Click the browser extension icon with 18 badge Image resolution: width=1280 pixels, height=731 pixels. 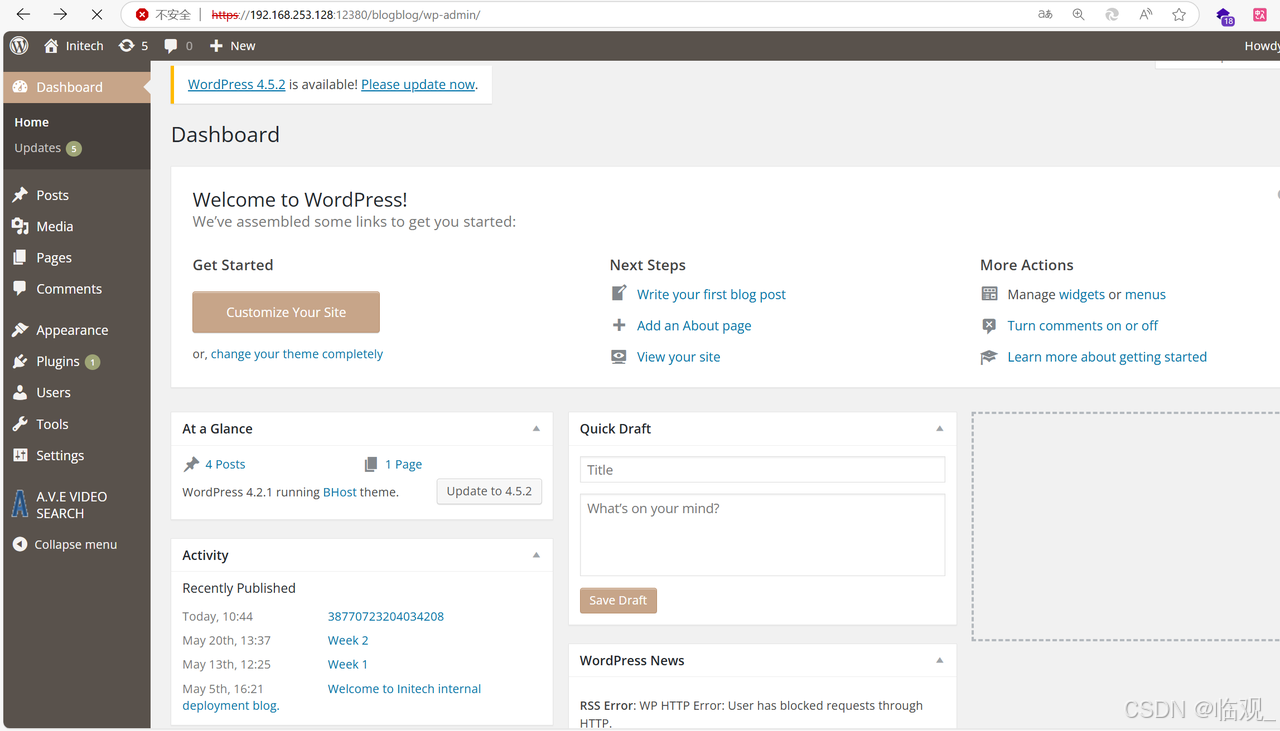click(1224, 15)
